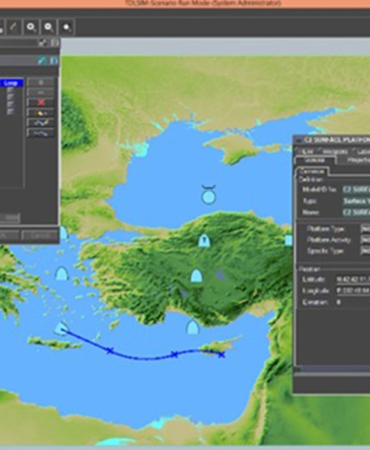Select the Common sub-tab

pos(312,171)
